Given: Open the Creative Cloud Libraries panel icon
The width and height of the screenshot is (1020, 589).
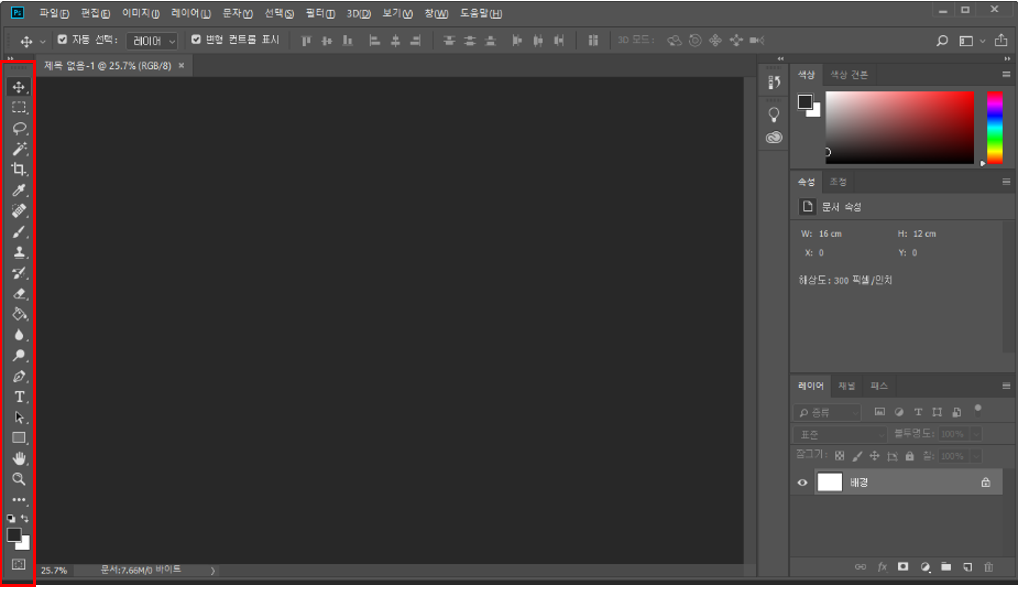Looking at the screenshot, I should [773, 137].
